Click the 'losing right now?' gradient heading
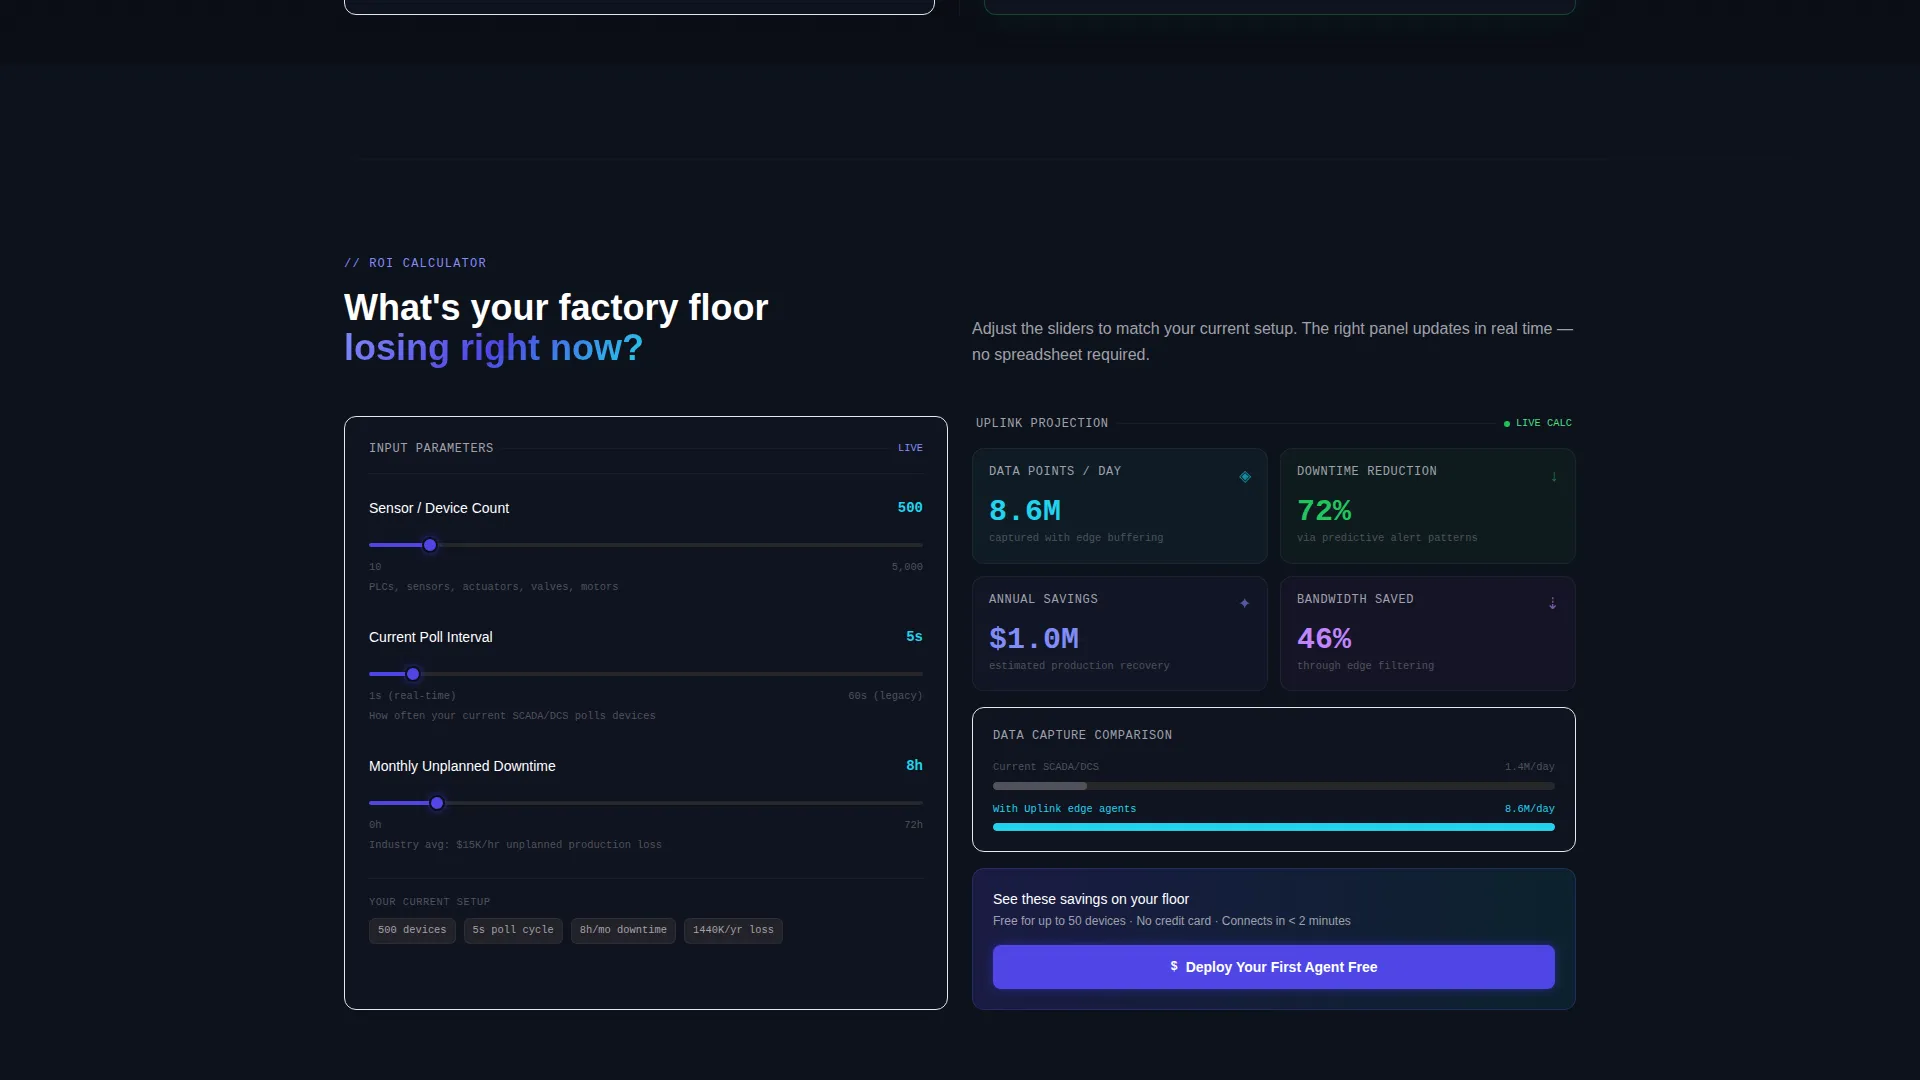This screenshot has height=1080, width=1920. click(493, 348)
